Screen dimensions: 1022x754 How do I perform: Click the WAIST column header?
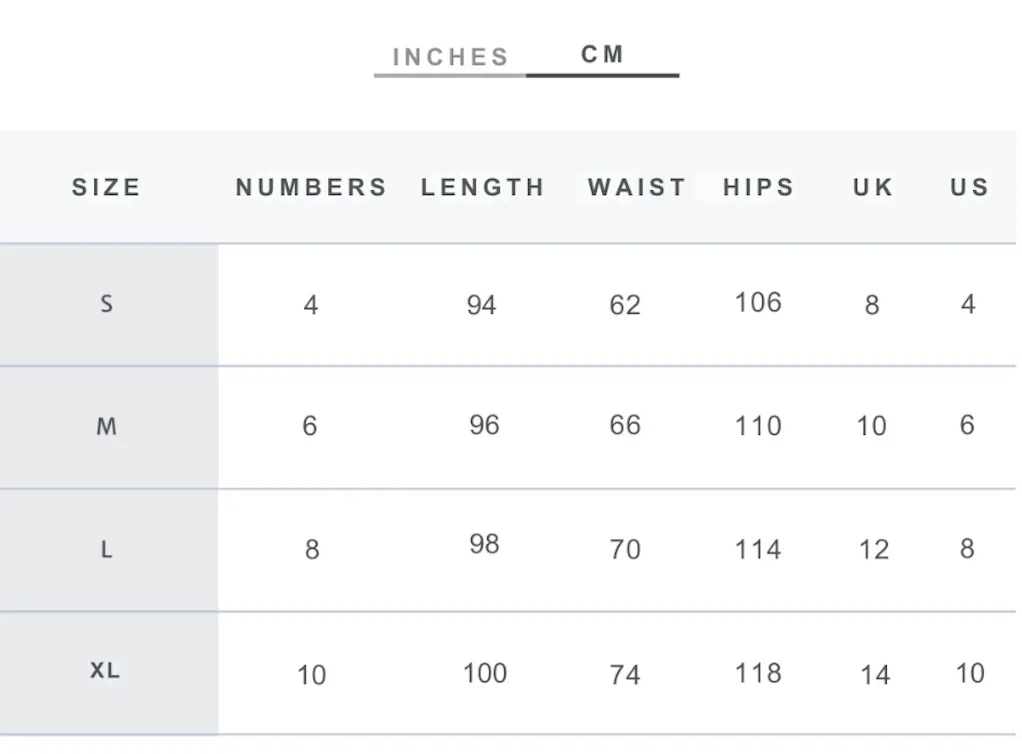(637, 188)
